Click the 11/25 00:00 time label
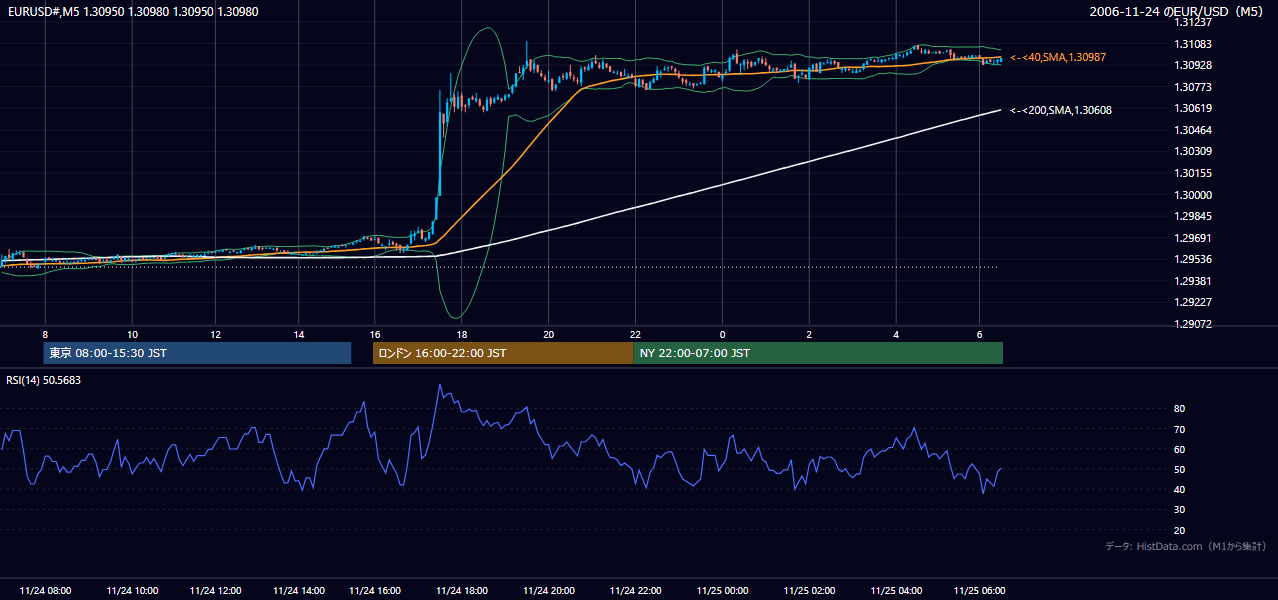This screenshot has height=600, width=1278. (x=722, y=591)
